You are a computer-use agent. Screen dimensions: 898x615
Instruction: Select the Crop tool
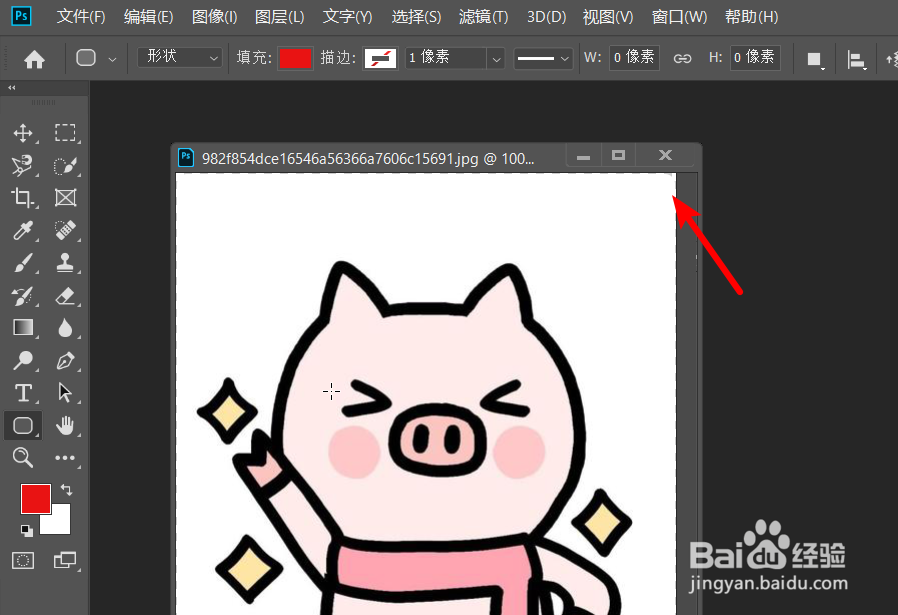click(23, 198)
